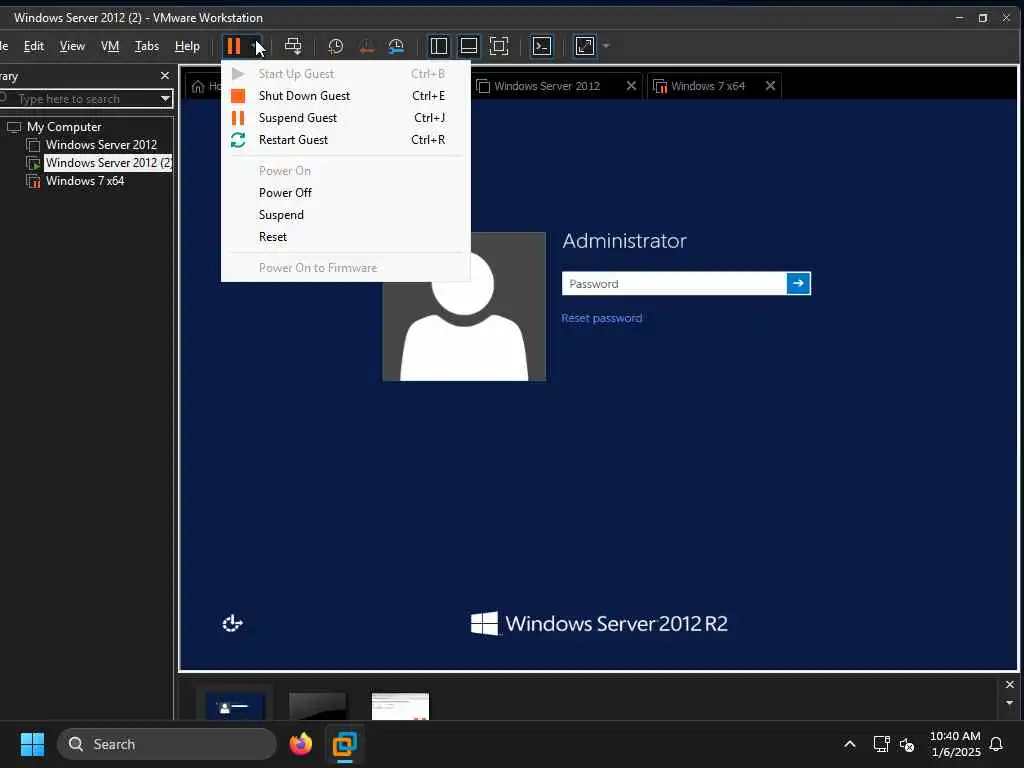Open the Windows Start menu

pyautogui.click(x=33, y=744)
